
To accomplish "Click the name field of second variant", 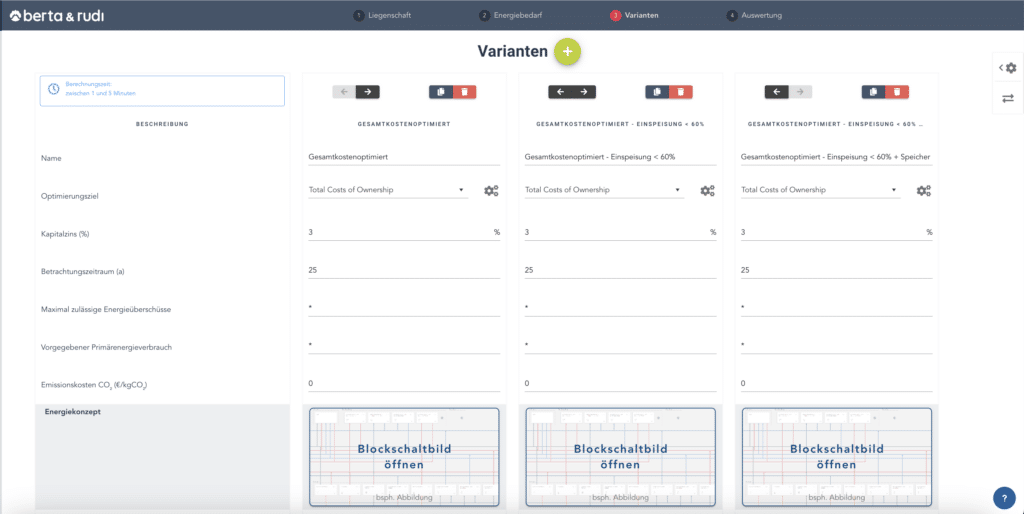I will click(x=620, y=156).
